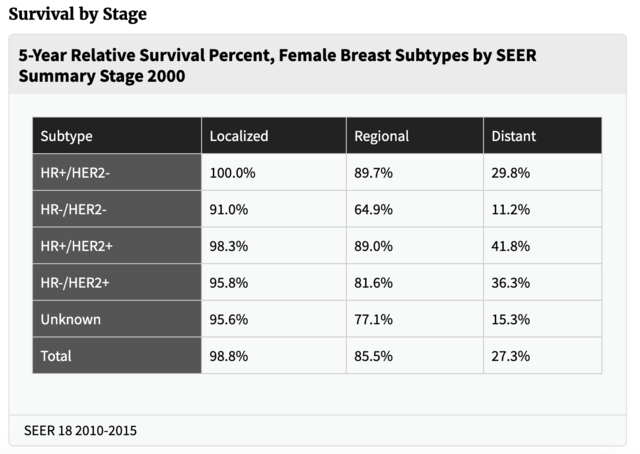The width and height of the screenshot is (640, 454).
Task: Click the 95.8% localized survival cell
Action: (x=274, y=283)
